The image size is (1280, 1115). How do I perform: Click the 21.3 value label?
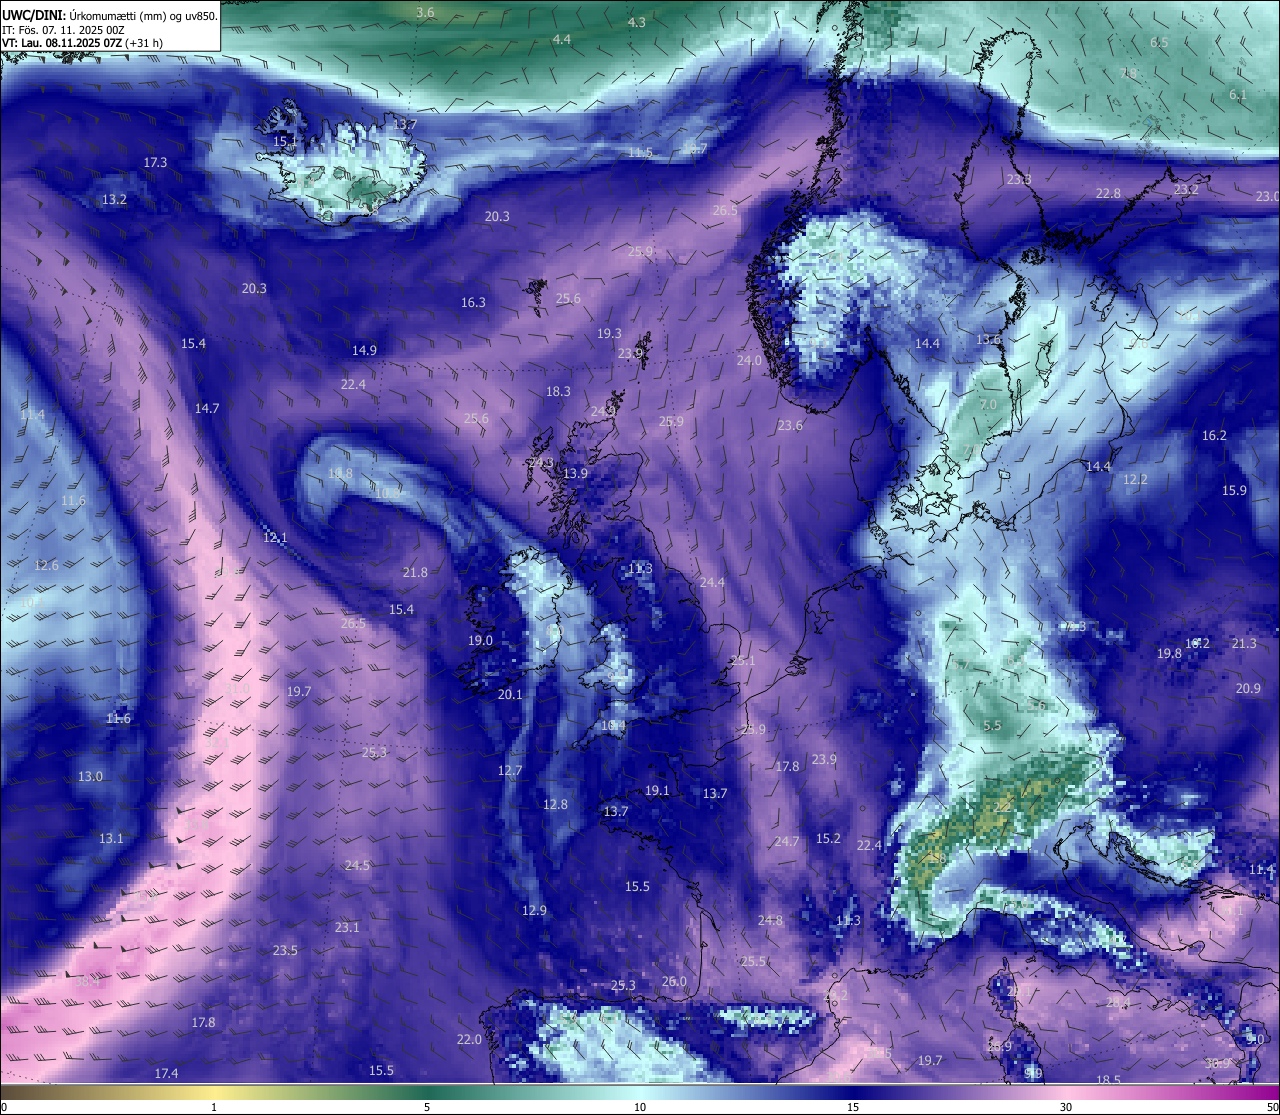click(x=1244, y=644)
